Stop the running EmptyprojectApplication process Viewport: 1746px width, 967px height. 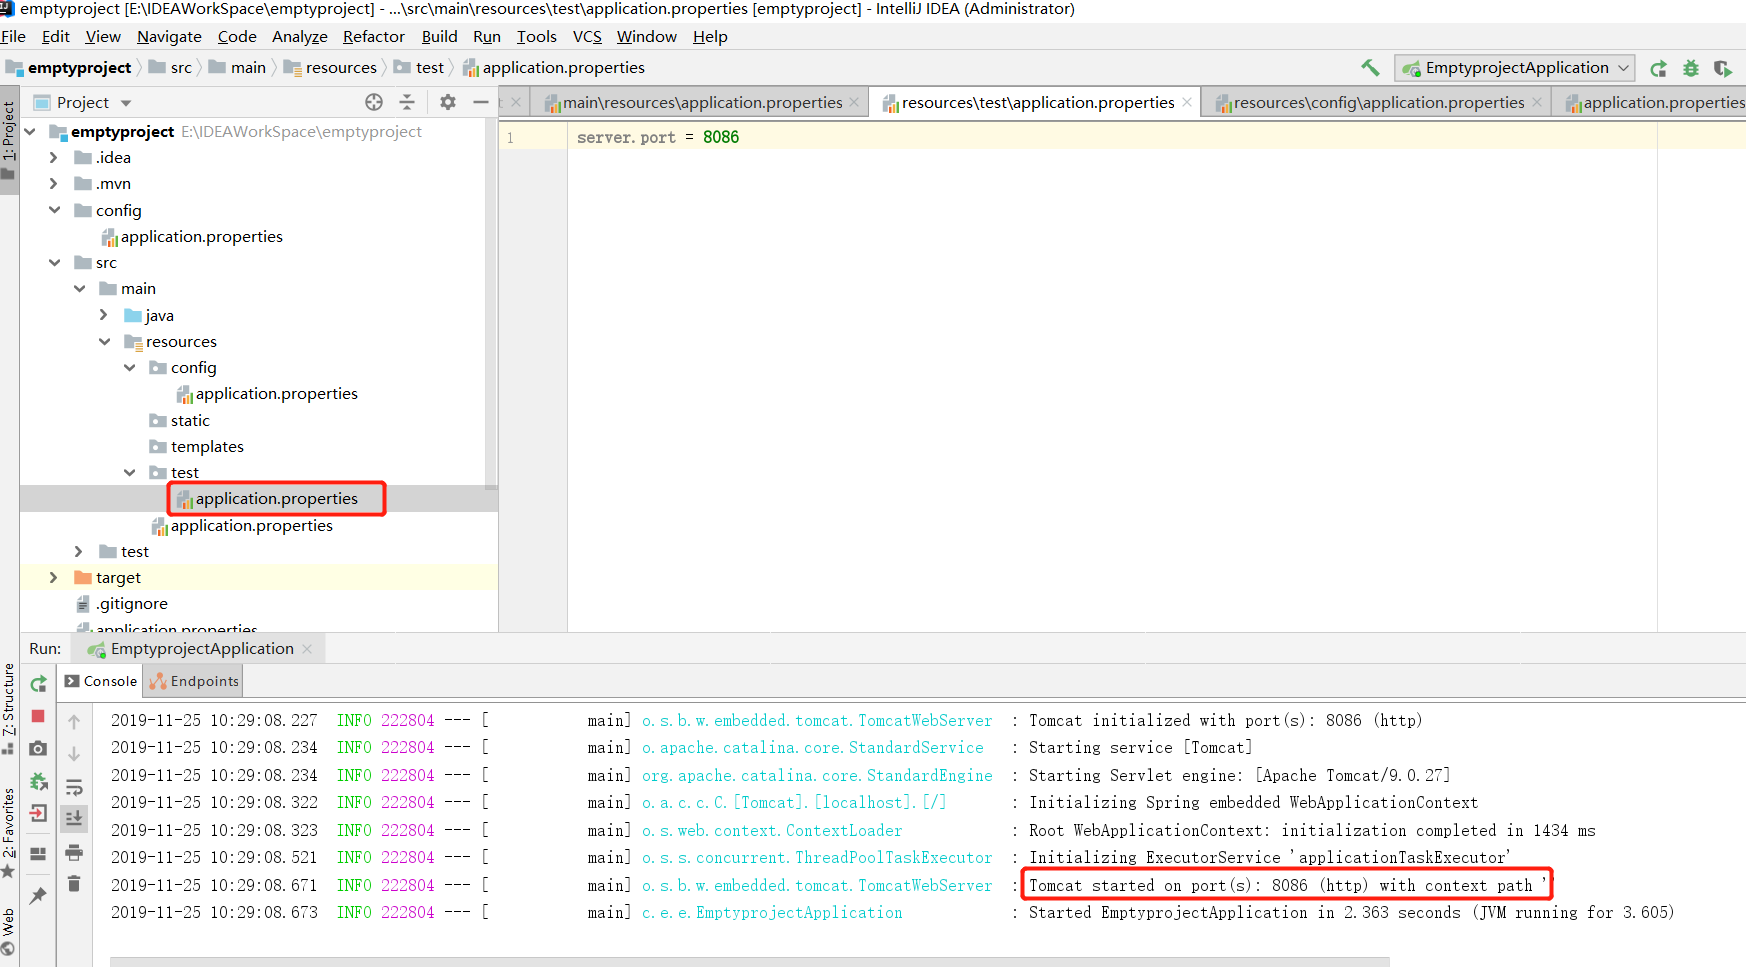(38, 717)
